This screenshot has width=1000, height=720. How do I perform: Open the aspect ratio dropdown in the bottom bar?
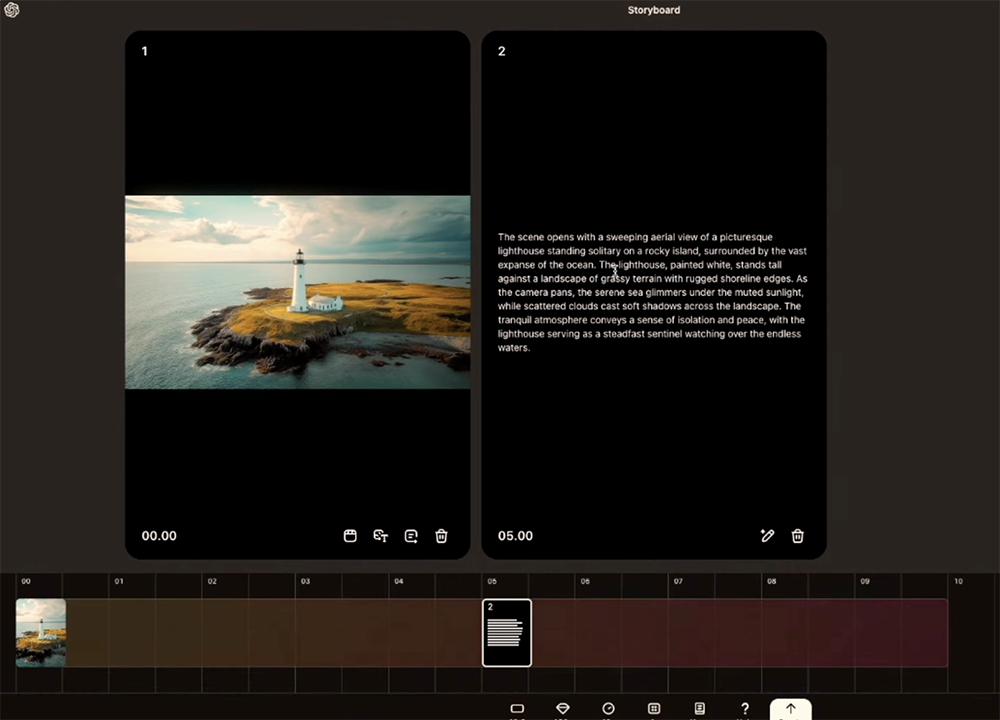tap(517, 708)
